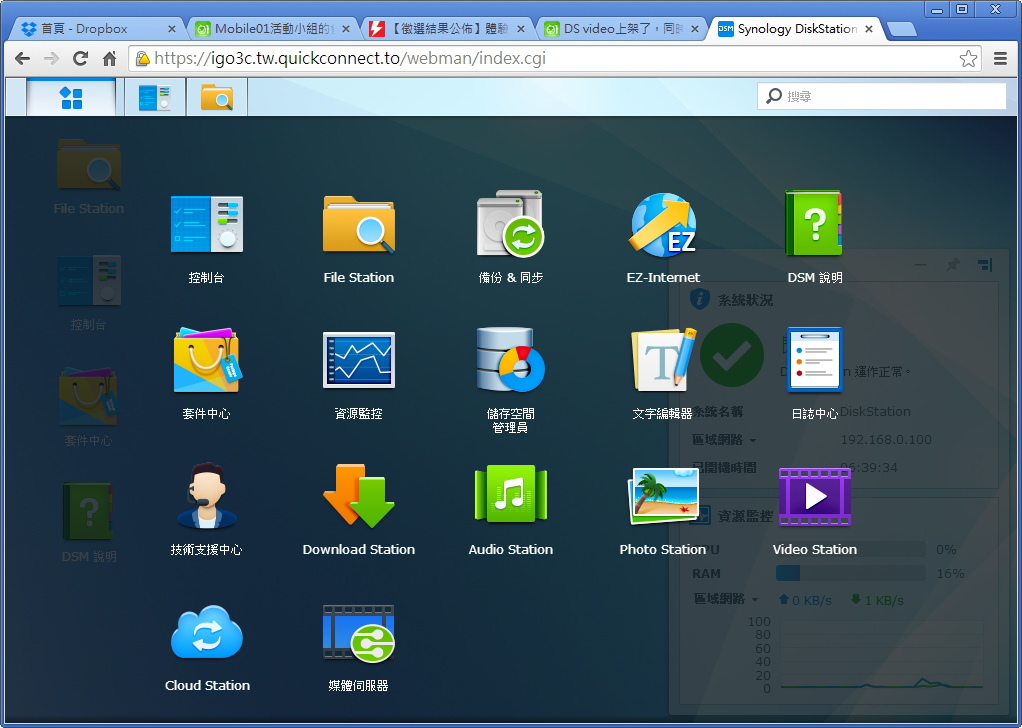Click the browser address bar URL

coord(350,59)
